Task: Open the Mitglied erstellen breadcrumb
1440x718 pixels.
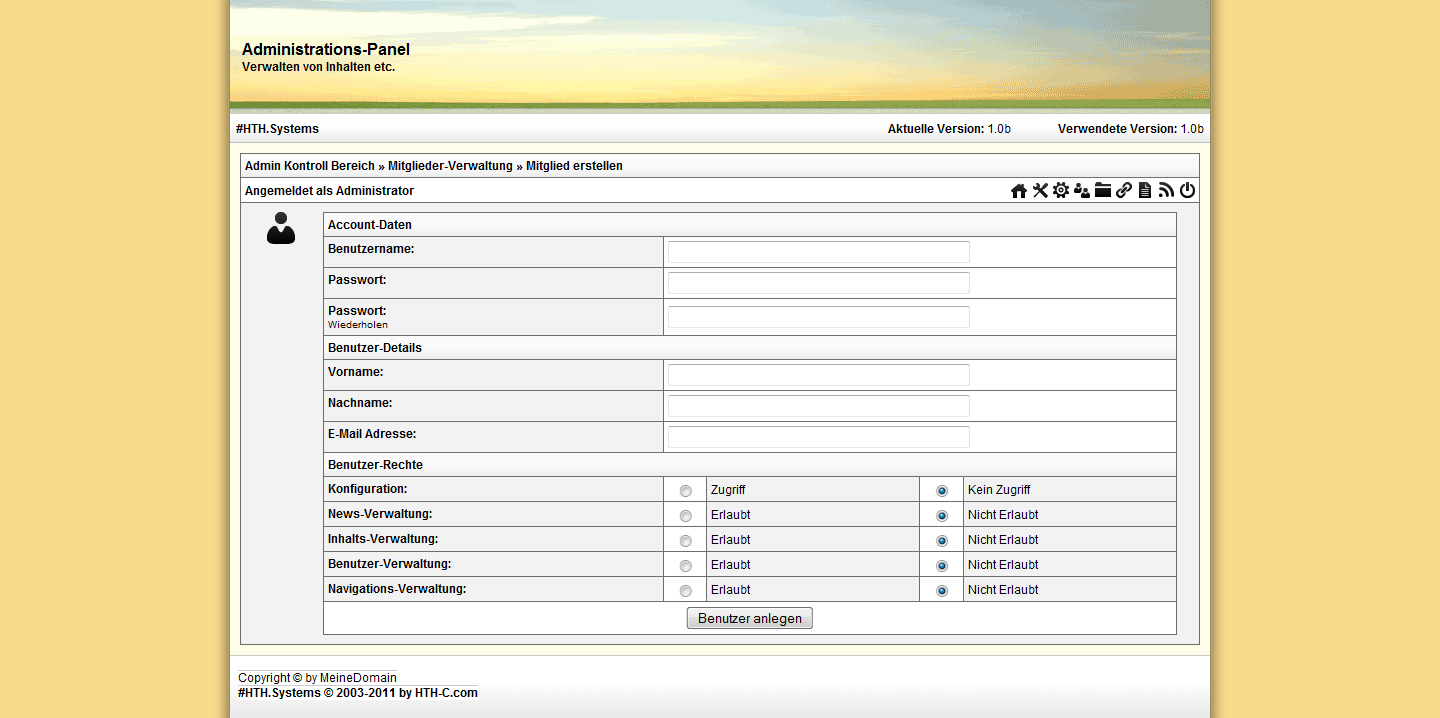Action: [x=574, y=166]
